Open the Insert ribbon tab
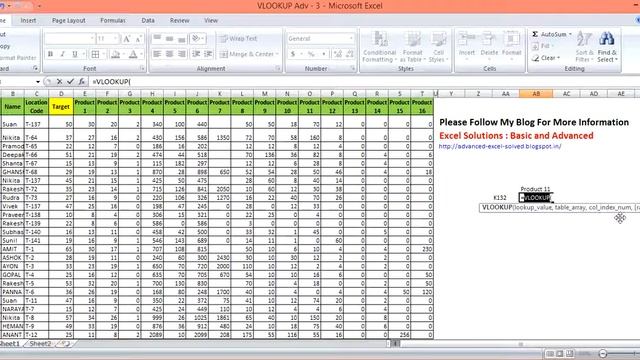The width and height of the screenshot is (640, 360). 28,20
